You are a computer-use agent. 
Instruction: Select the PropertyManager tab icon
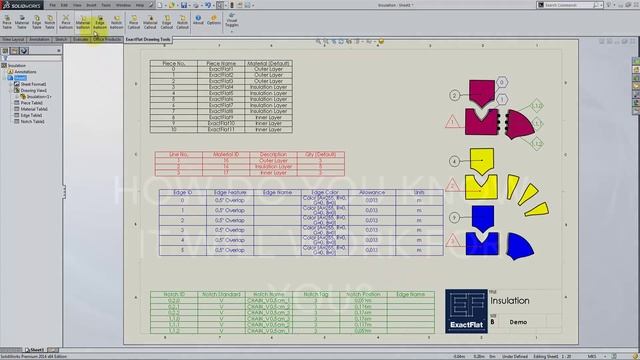[14, 51]
